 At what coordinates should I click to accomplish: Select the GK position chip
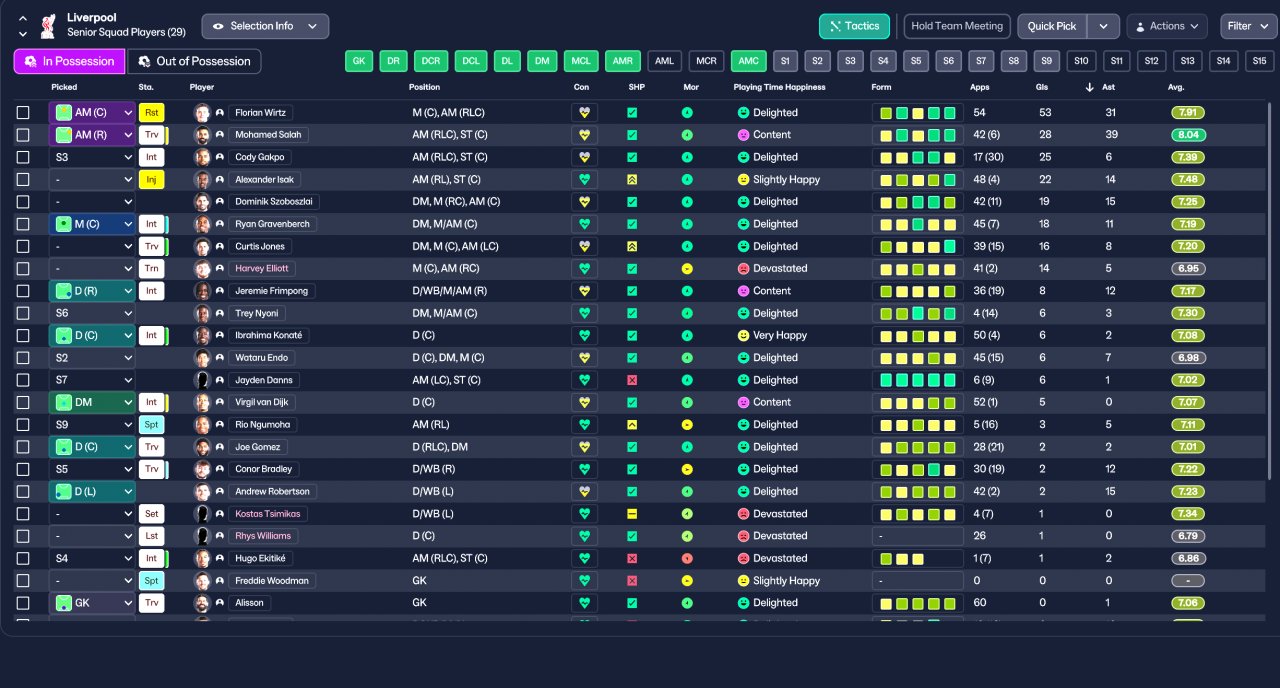click(x=359, y=61)
